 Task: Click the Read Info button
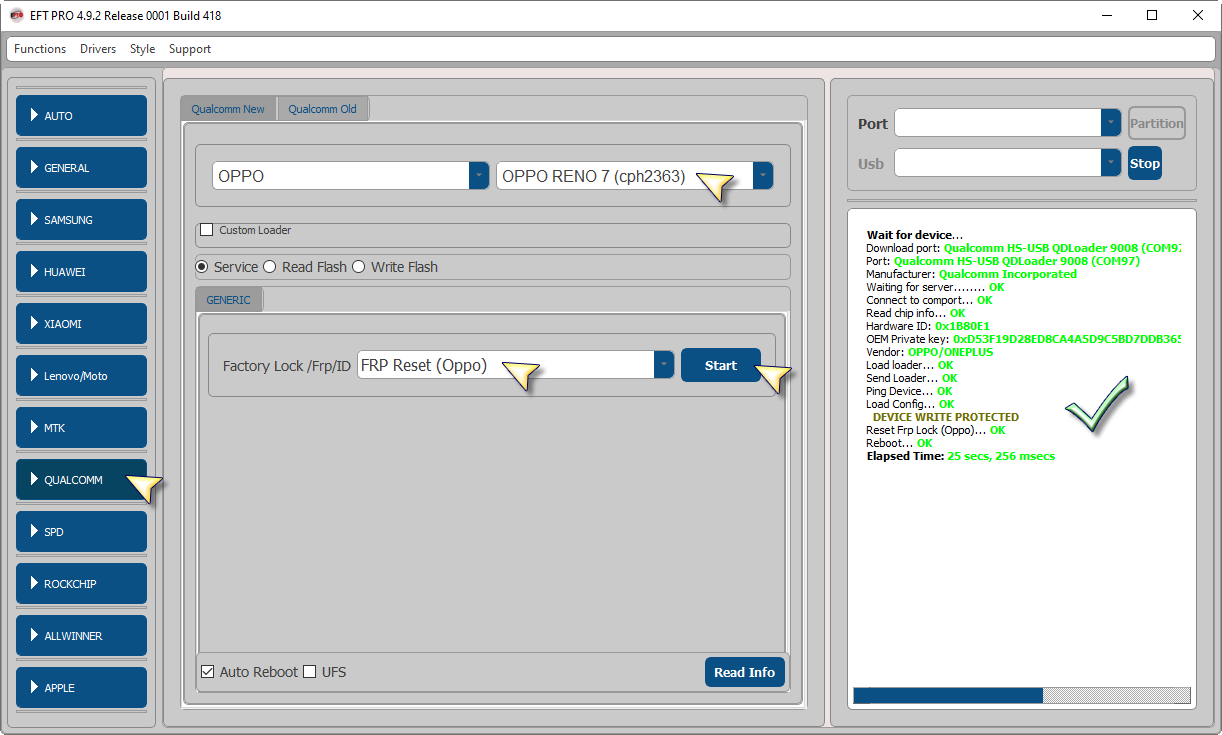coord(745,672)
